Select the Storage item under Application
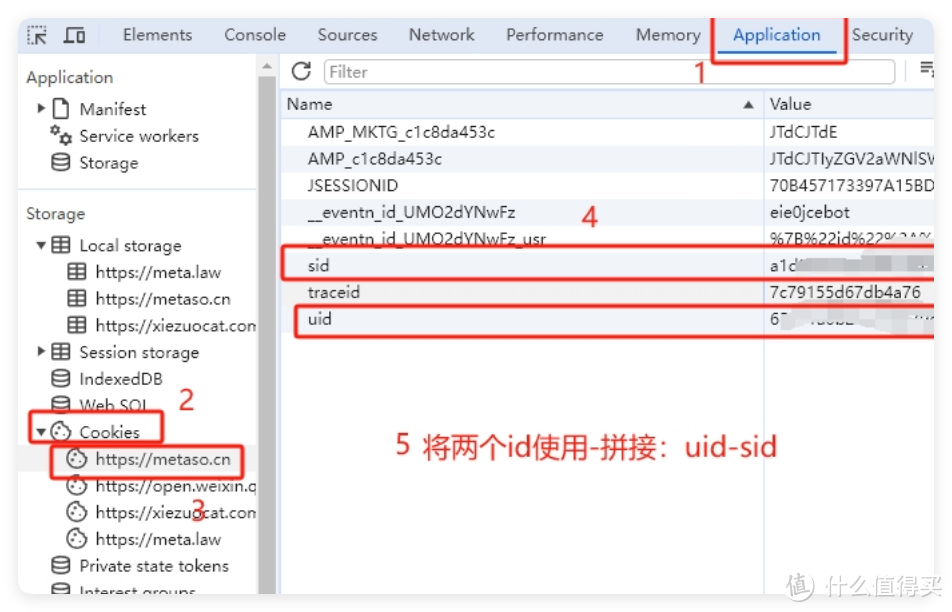The height and width of the screenshot is (612, 952). click(x=109, y=163)
